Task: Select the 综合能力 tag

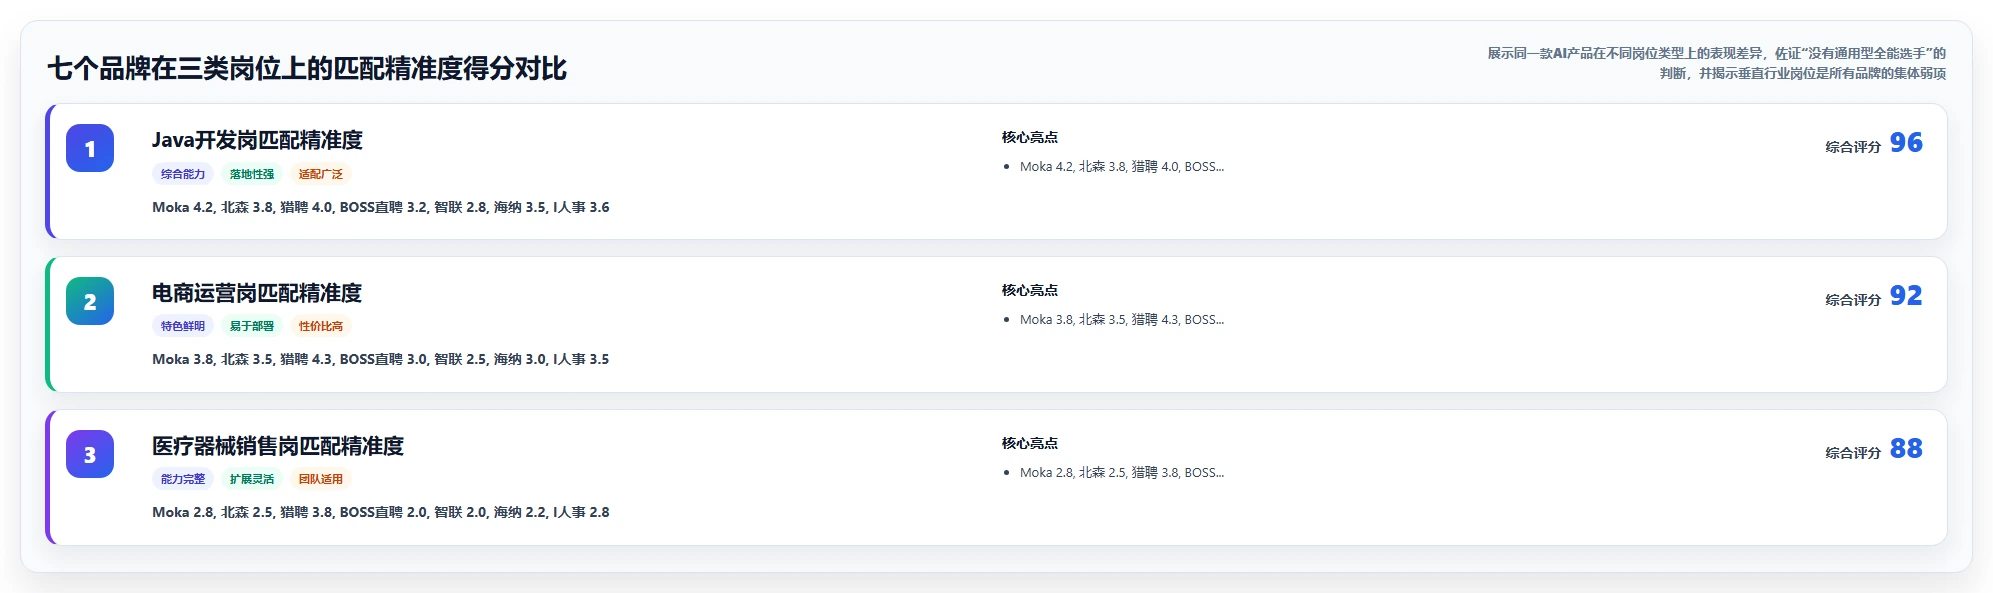Action: click(x=183, y=174)
